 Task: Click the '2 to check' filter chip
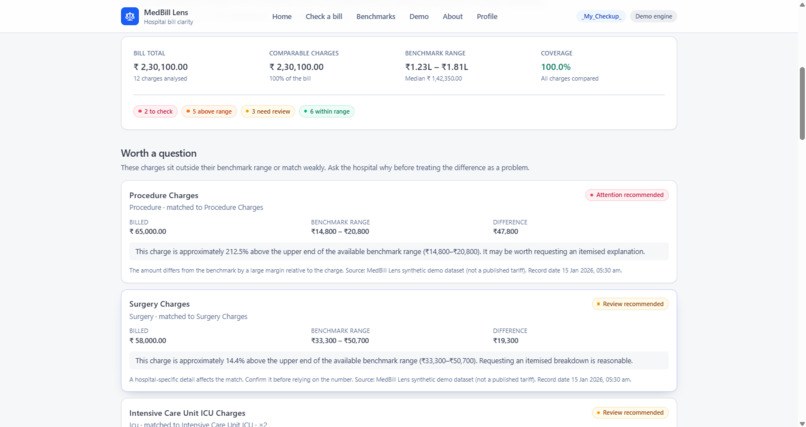tap(155, 112)
